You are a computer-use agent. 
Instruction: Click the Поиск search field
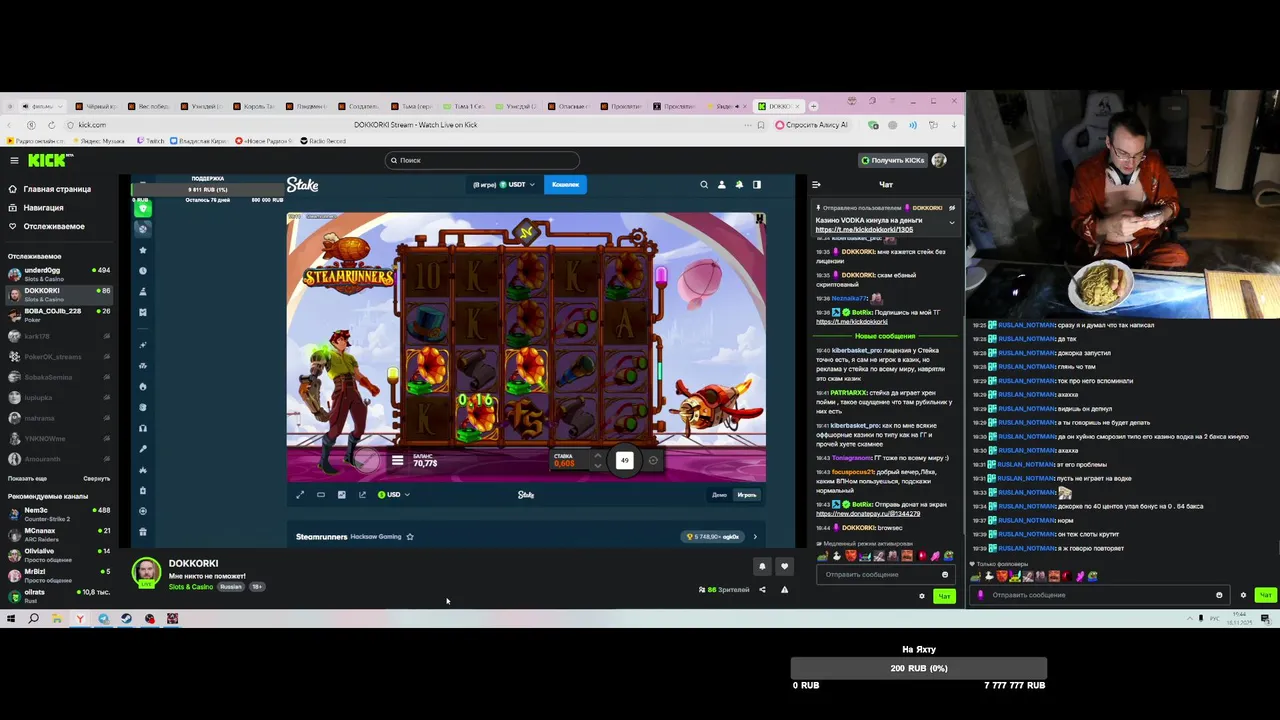(x=482, y=160)
